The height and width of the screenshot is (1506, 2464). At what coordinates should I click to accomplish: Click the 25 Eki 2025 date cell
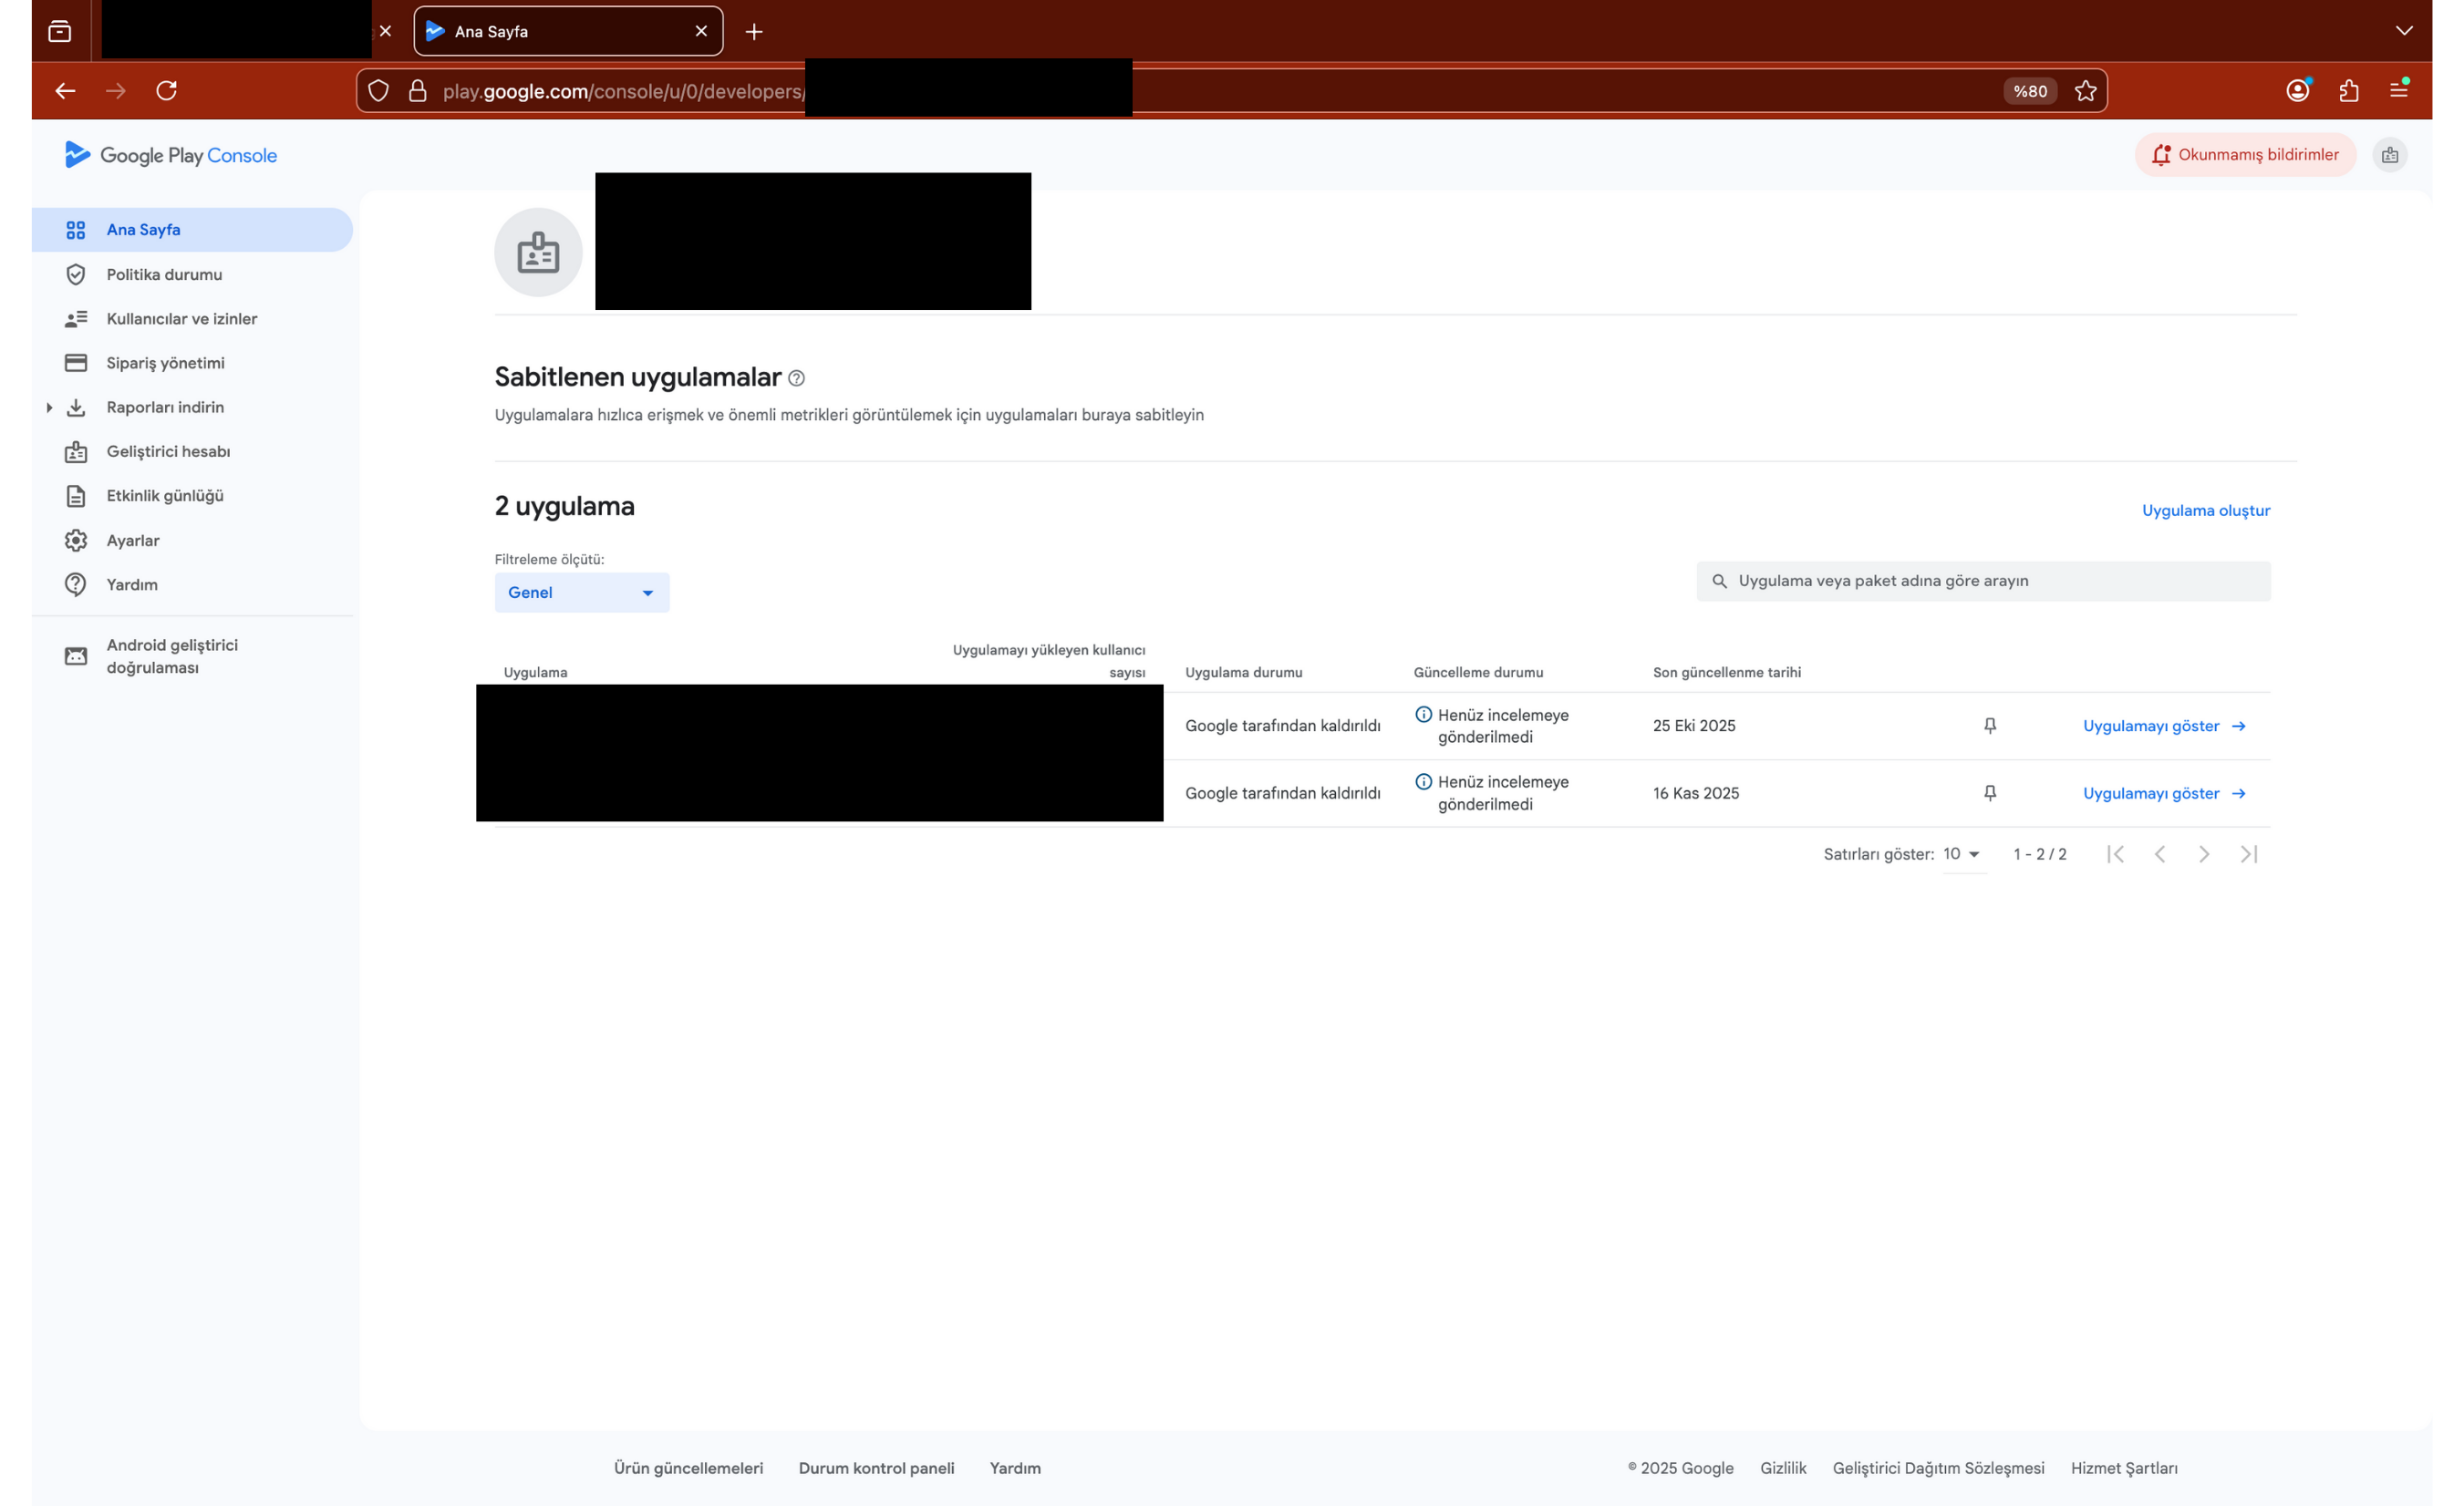pyautogui.click(x=1694, y=726)
